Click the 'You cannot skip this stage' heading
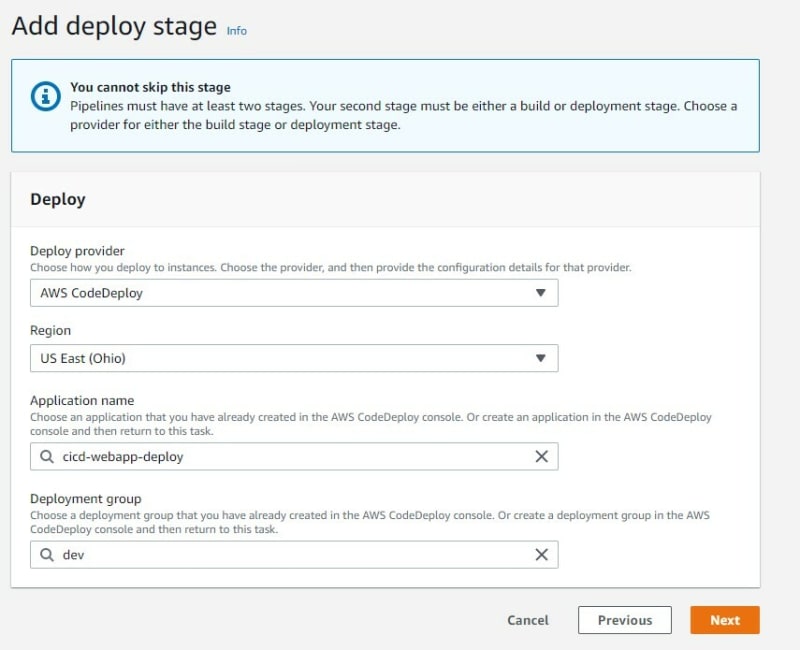Image resolution: width=800 pixels, height=650 pixels. [x=151, y=87]
